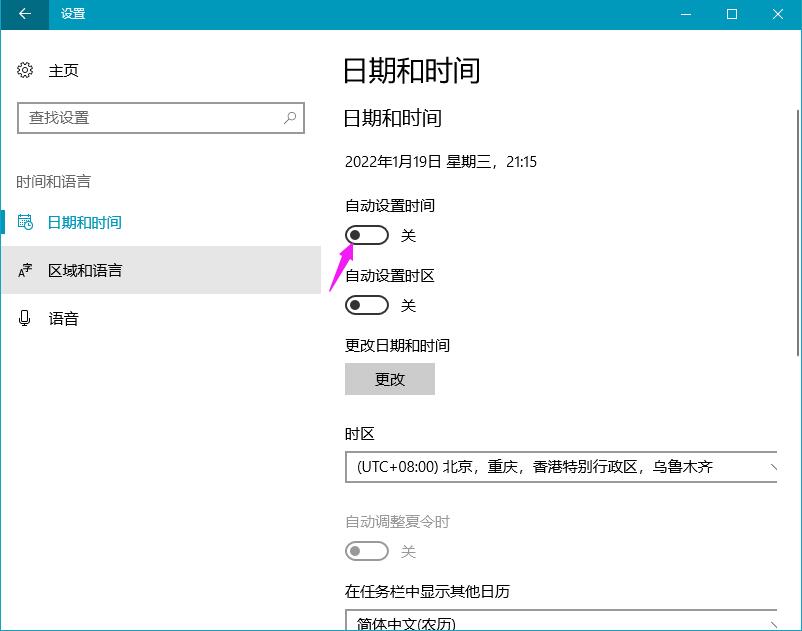Click the microphone icon beside 语音

[25, 318]
